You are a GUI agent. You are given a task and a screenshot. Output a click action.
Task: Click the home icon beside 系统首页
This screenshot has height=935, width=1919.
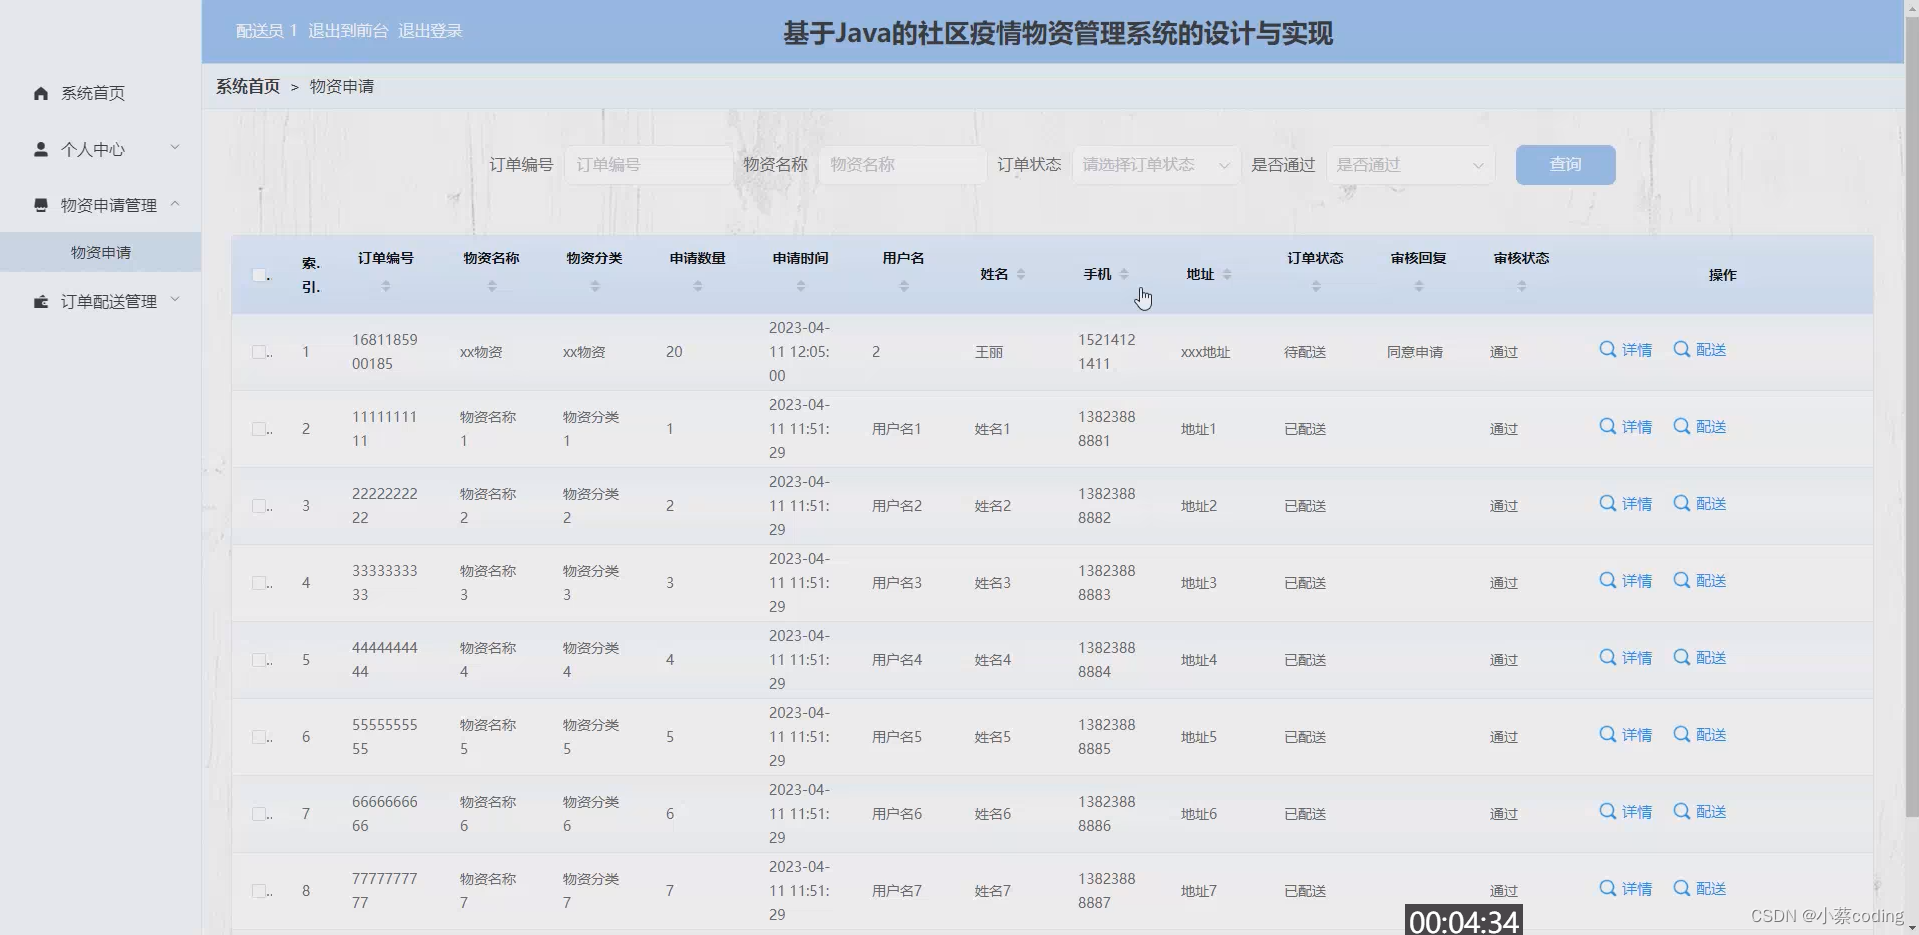click(41, 93)
